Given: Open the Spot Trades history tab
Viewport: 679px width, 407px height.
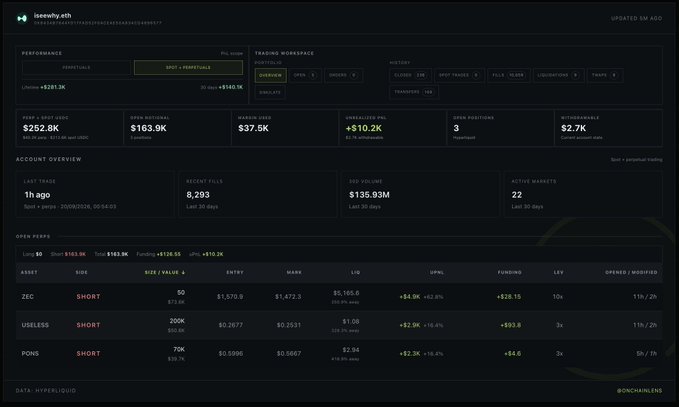Looking at the screenshot, I should (x=459, y=75).
